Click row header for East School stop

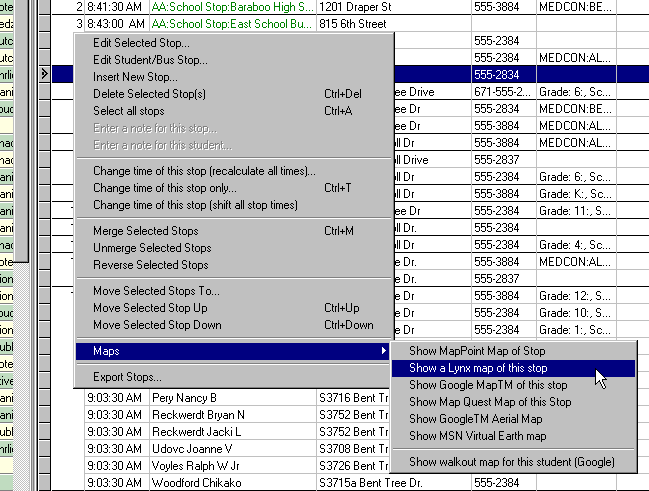tap(45, 24)
